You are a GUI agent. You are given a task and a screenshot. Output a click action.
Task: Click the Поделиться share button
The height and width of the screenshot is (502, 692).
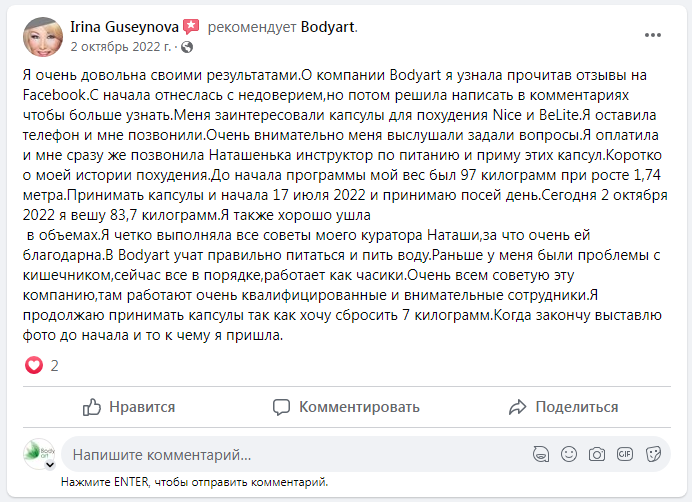(563, 407)
